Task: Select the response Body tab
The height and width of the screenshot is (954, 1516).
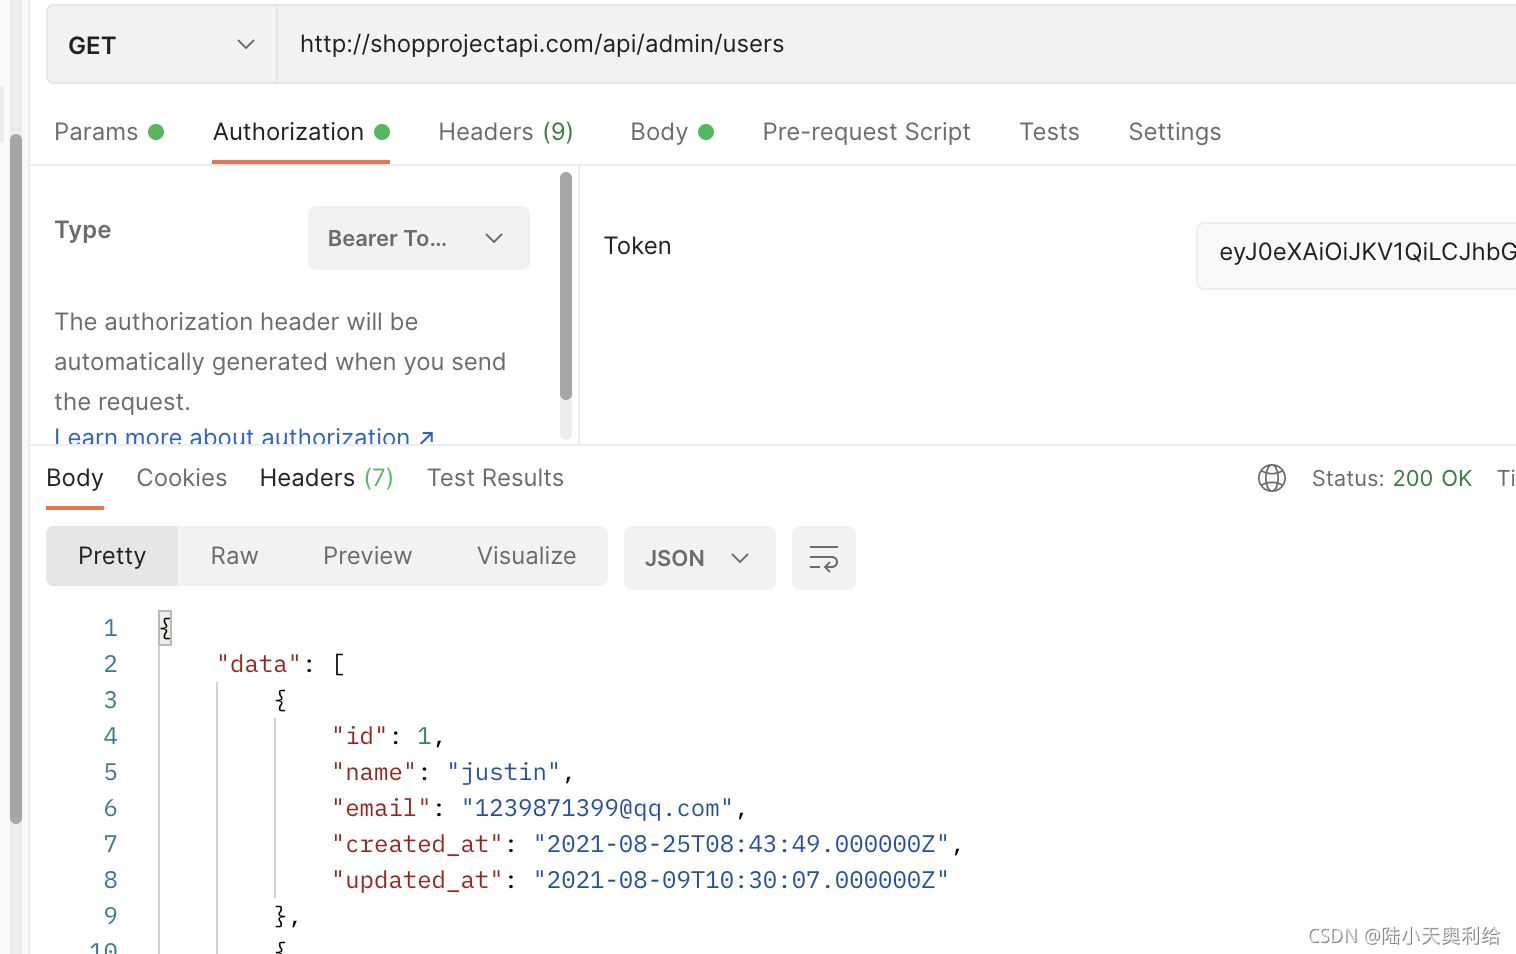Action: pos(75,478)
